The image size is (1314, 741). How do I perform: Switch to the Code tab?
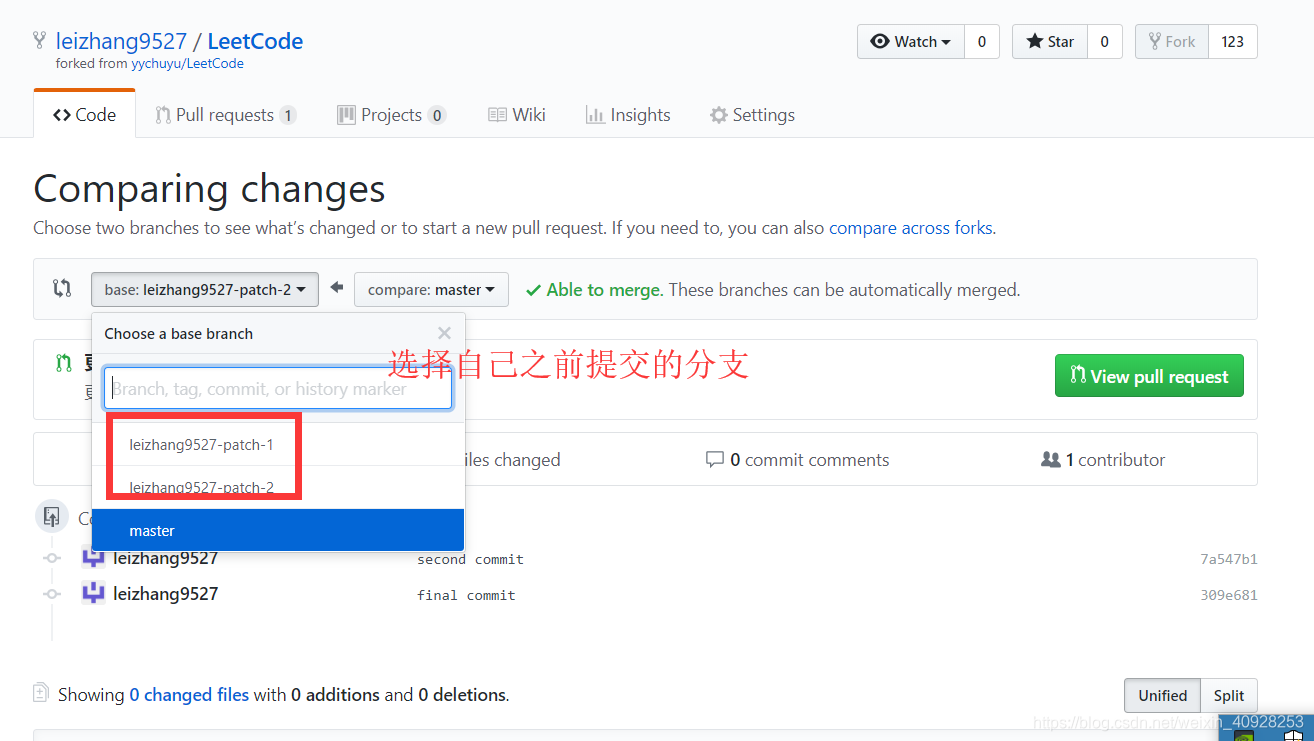pyautogui.click(x=84, y=115)
